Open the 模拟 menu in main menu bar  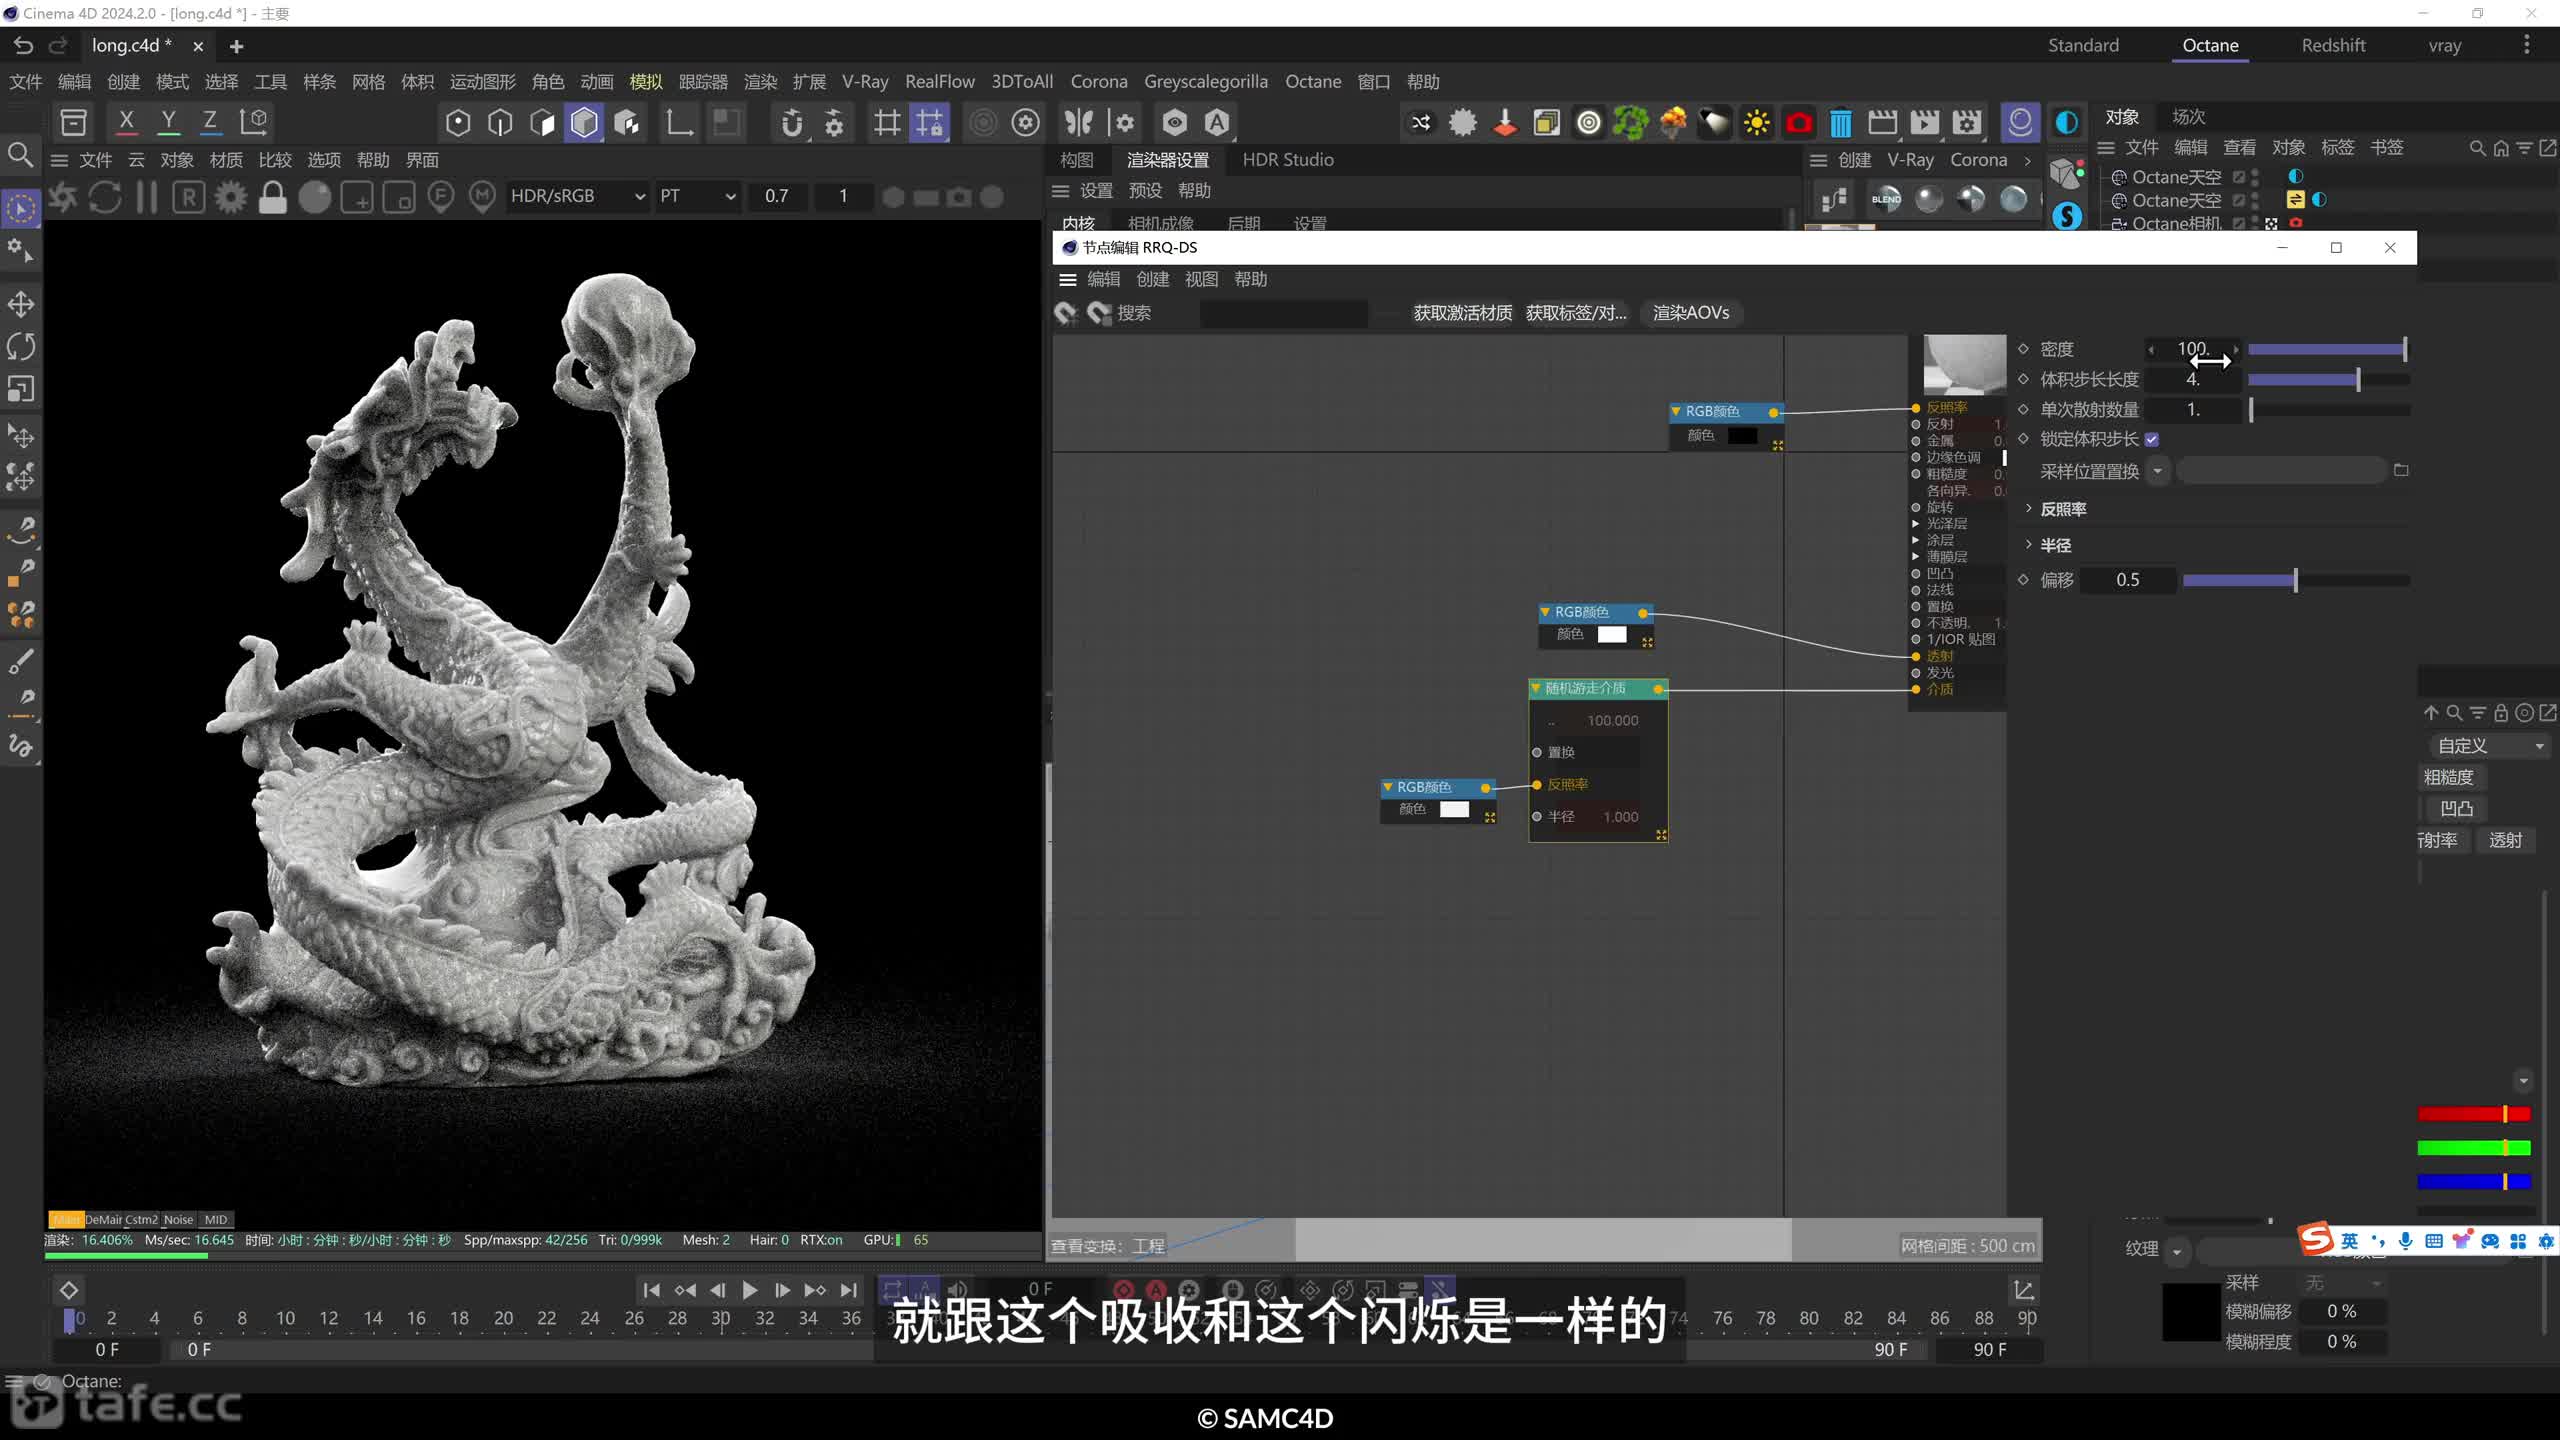point(646,82)
